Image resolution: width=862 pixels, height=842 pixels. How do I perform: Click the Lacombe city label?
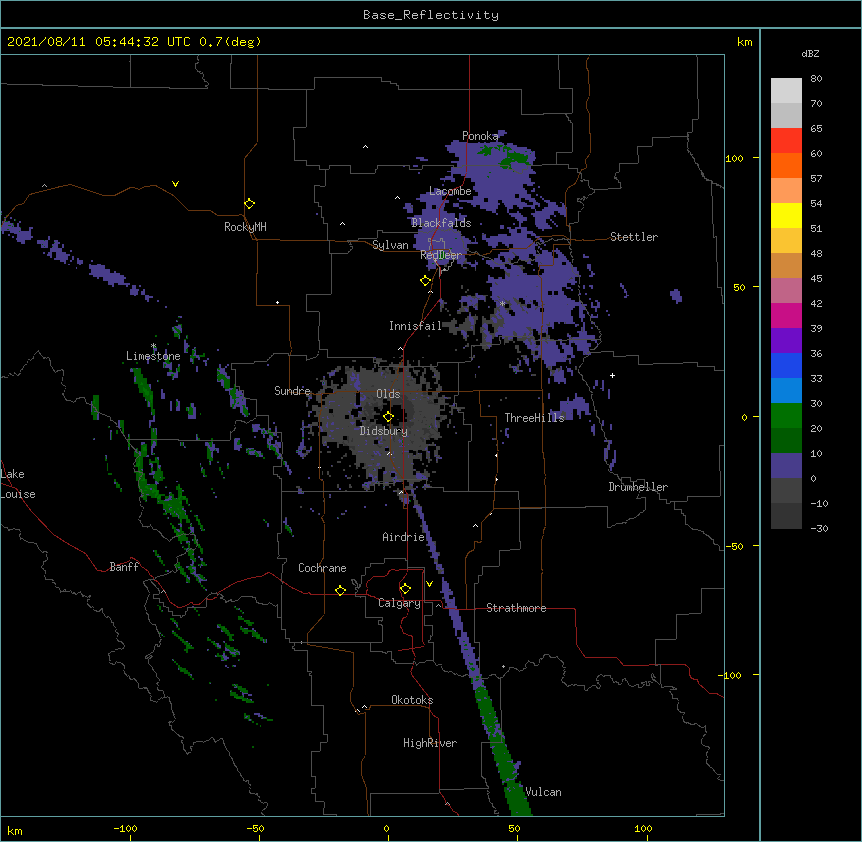click(x=450, y=191)
